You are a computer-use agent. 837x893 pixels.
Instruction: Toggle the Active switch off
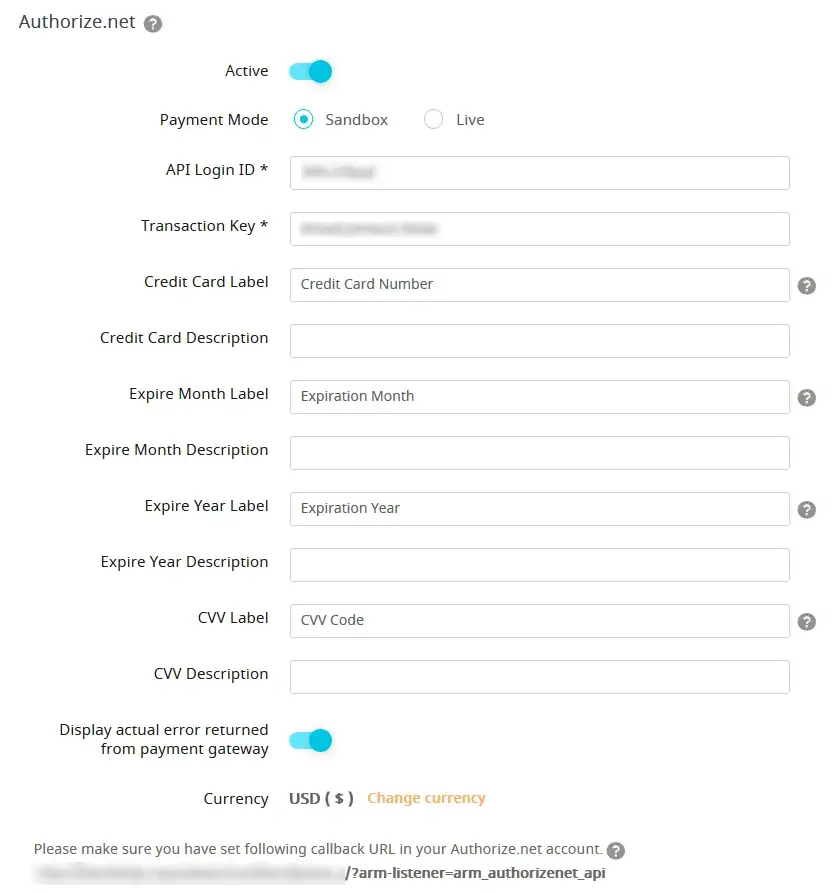point(310,72)
